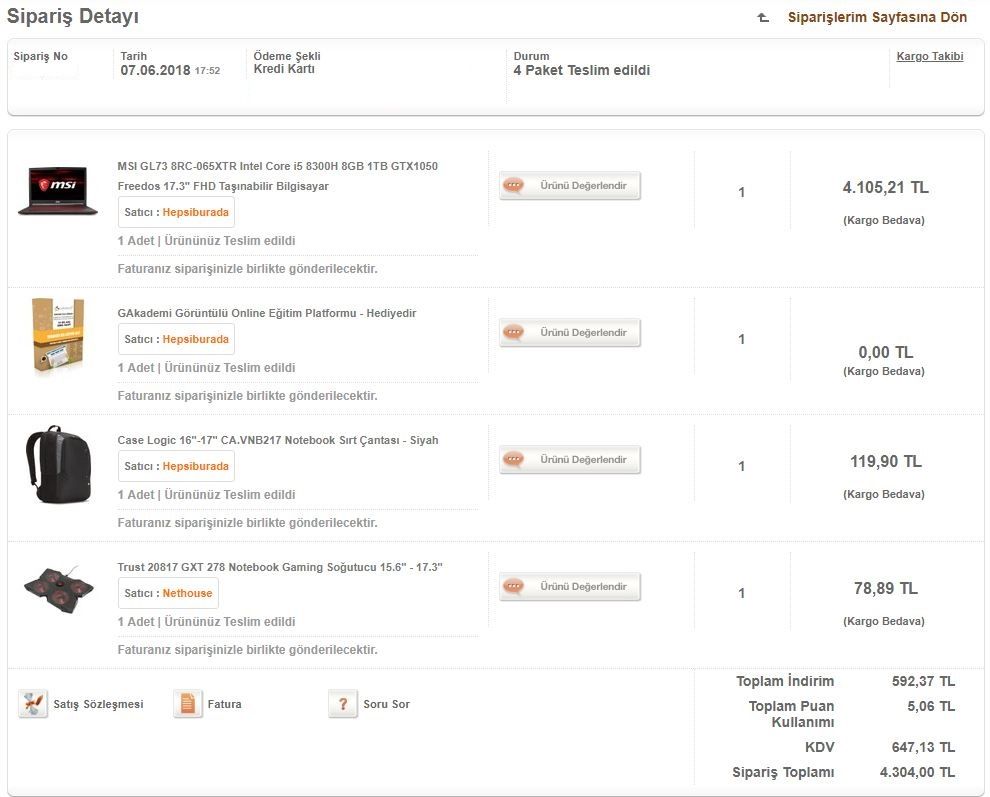Open the MSI laptop product thumbnail
Screen dimensions: 990x797
[x=57, y=190]
